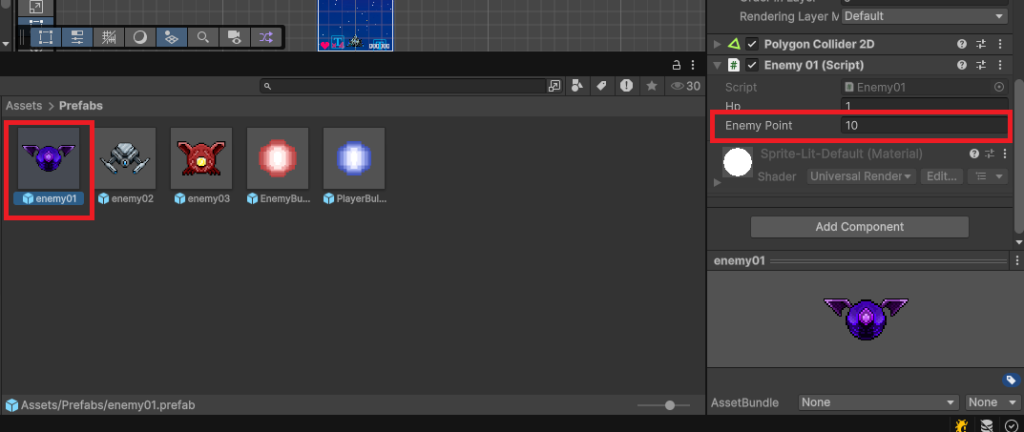The height and width of the screenshot is (432, 1024).
Task: Select the enemy01 prefab thumbnail
Action: pos(49,159)
